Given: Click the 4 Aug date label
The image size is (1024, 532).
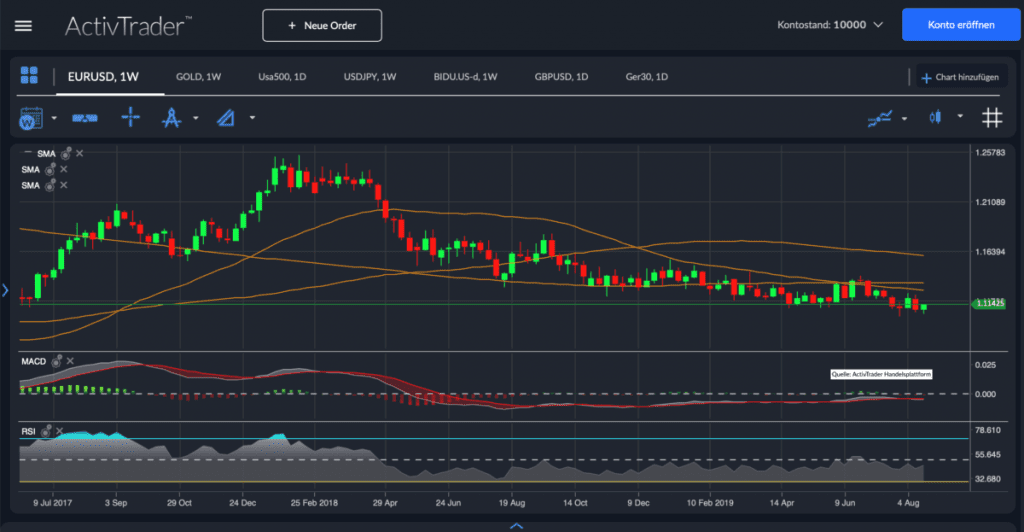Looking at the screenshot, I should [908, 503].
